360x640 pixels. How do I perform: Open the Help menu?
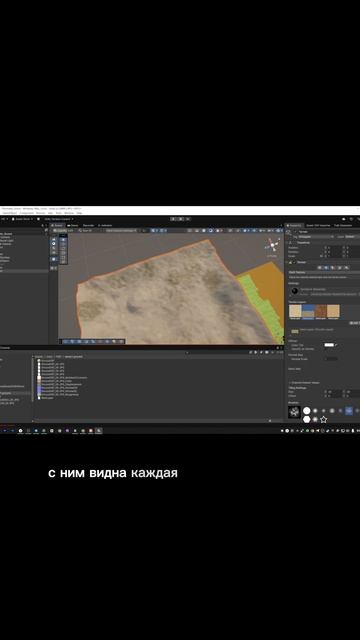point(79,213)
